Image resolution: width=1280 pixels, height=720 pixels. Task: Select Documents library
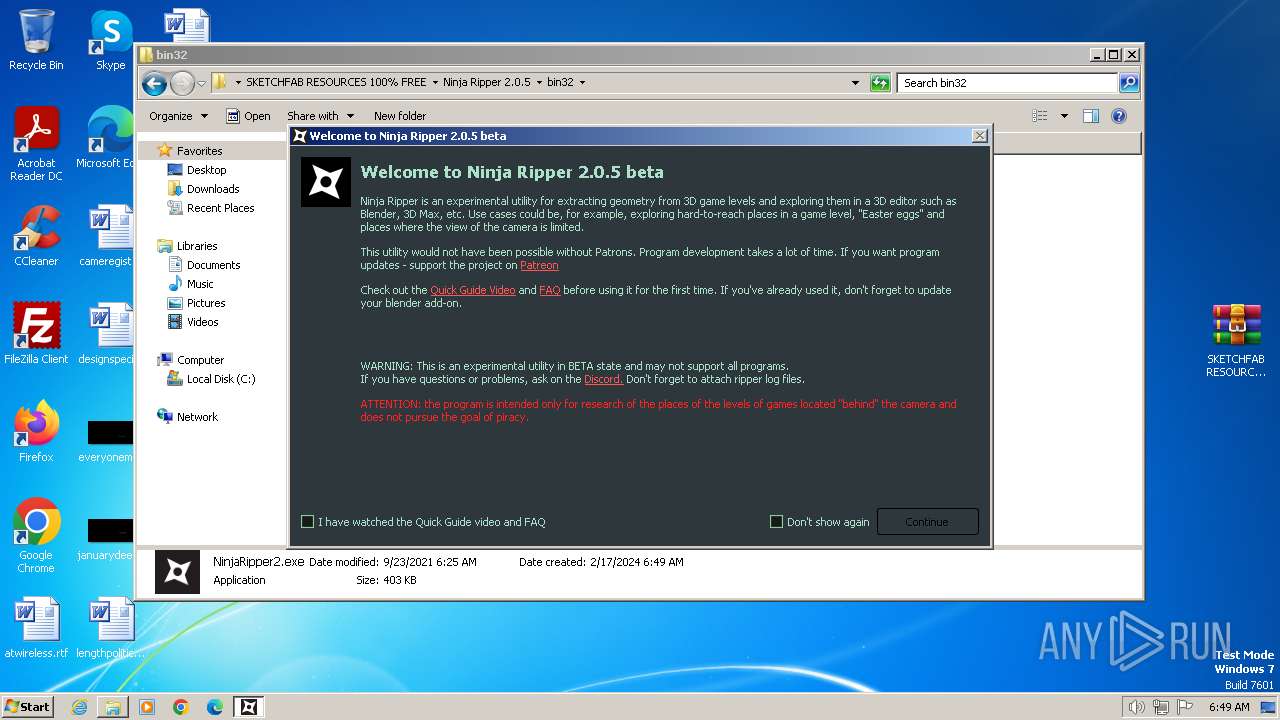(213, 265)
